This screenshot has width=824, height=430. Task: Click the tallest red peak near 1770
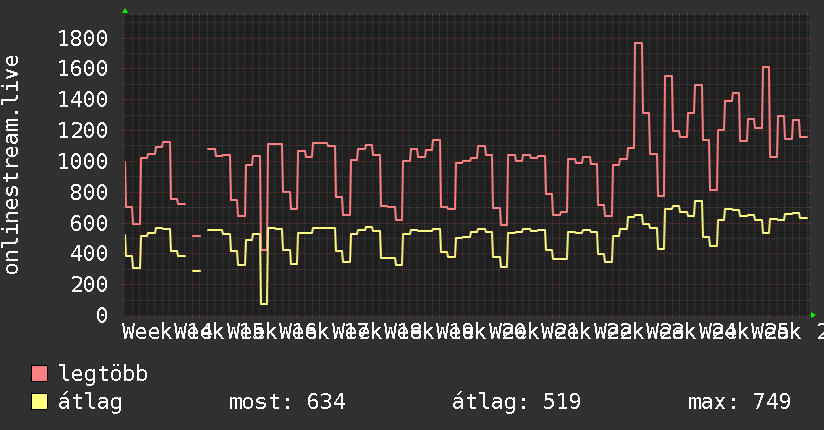click(x=638, y=43)
